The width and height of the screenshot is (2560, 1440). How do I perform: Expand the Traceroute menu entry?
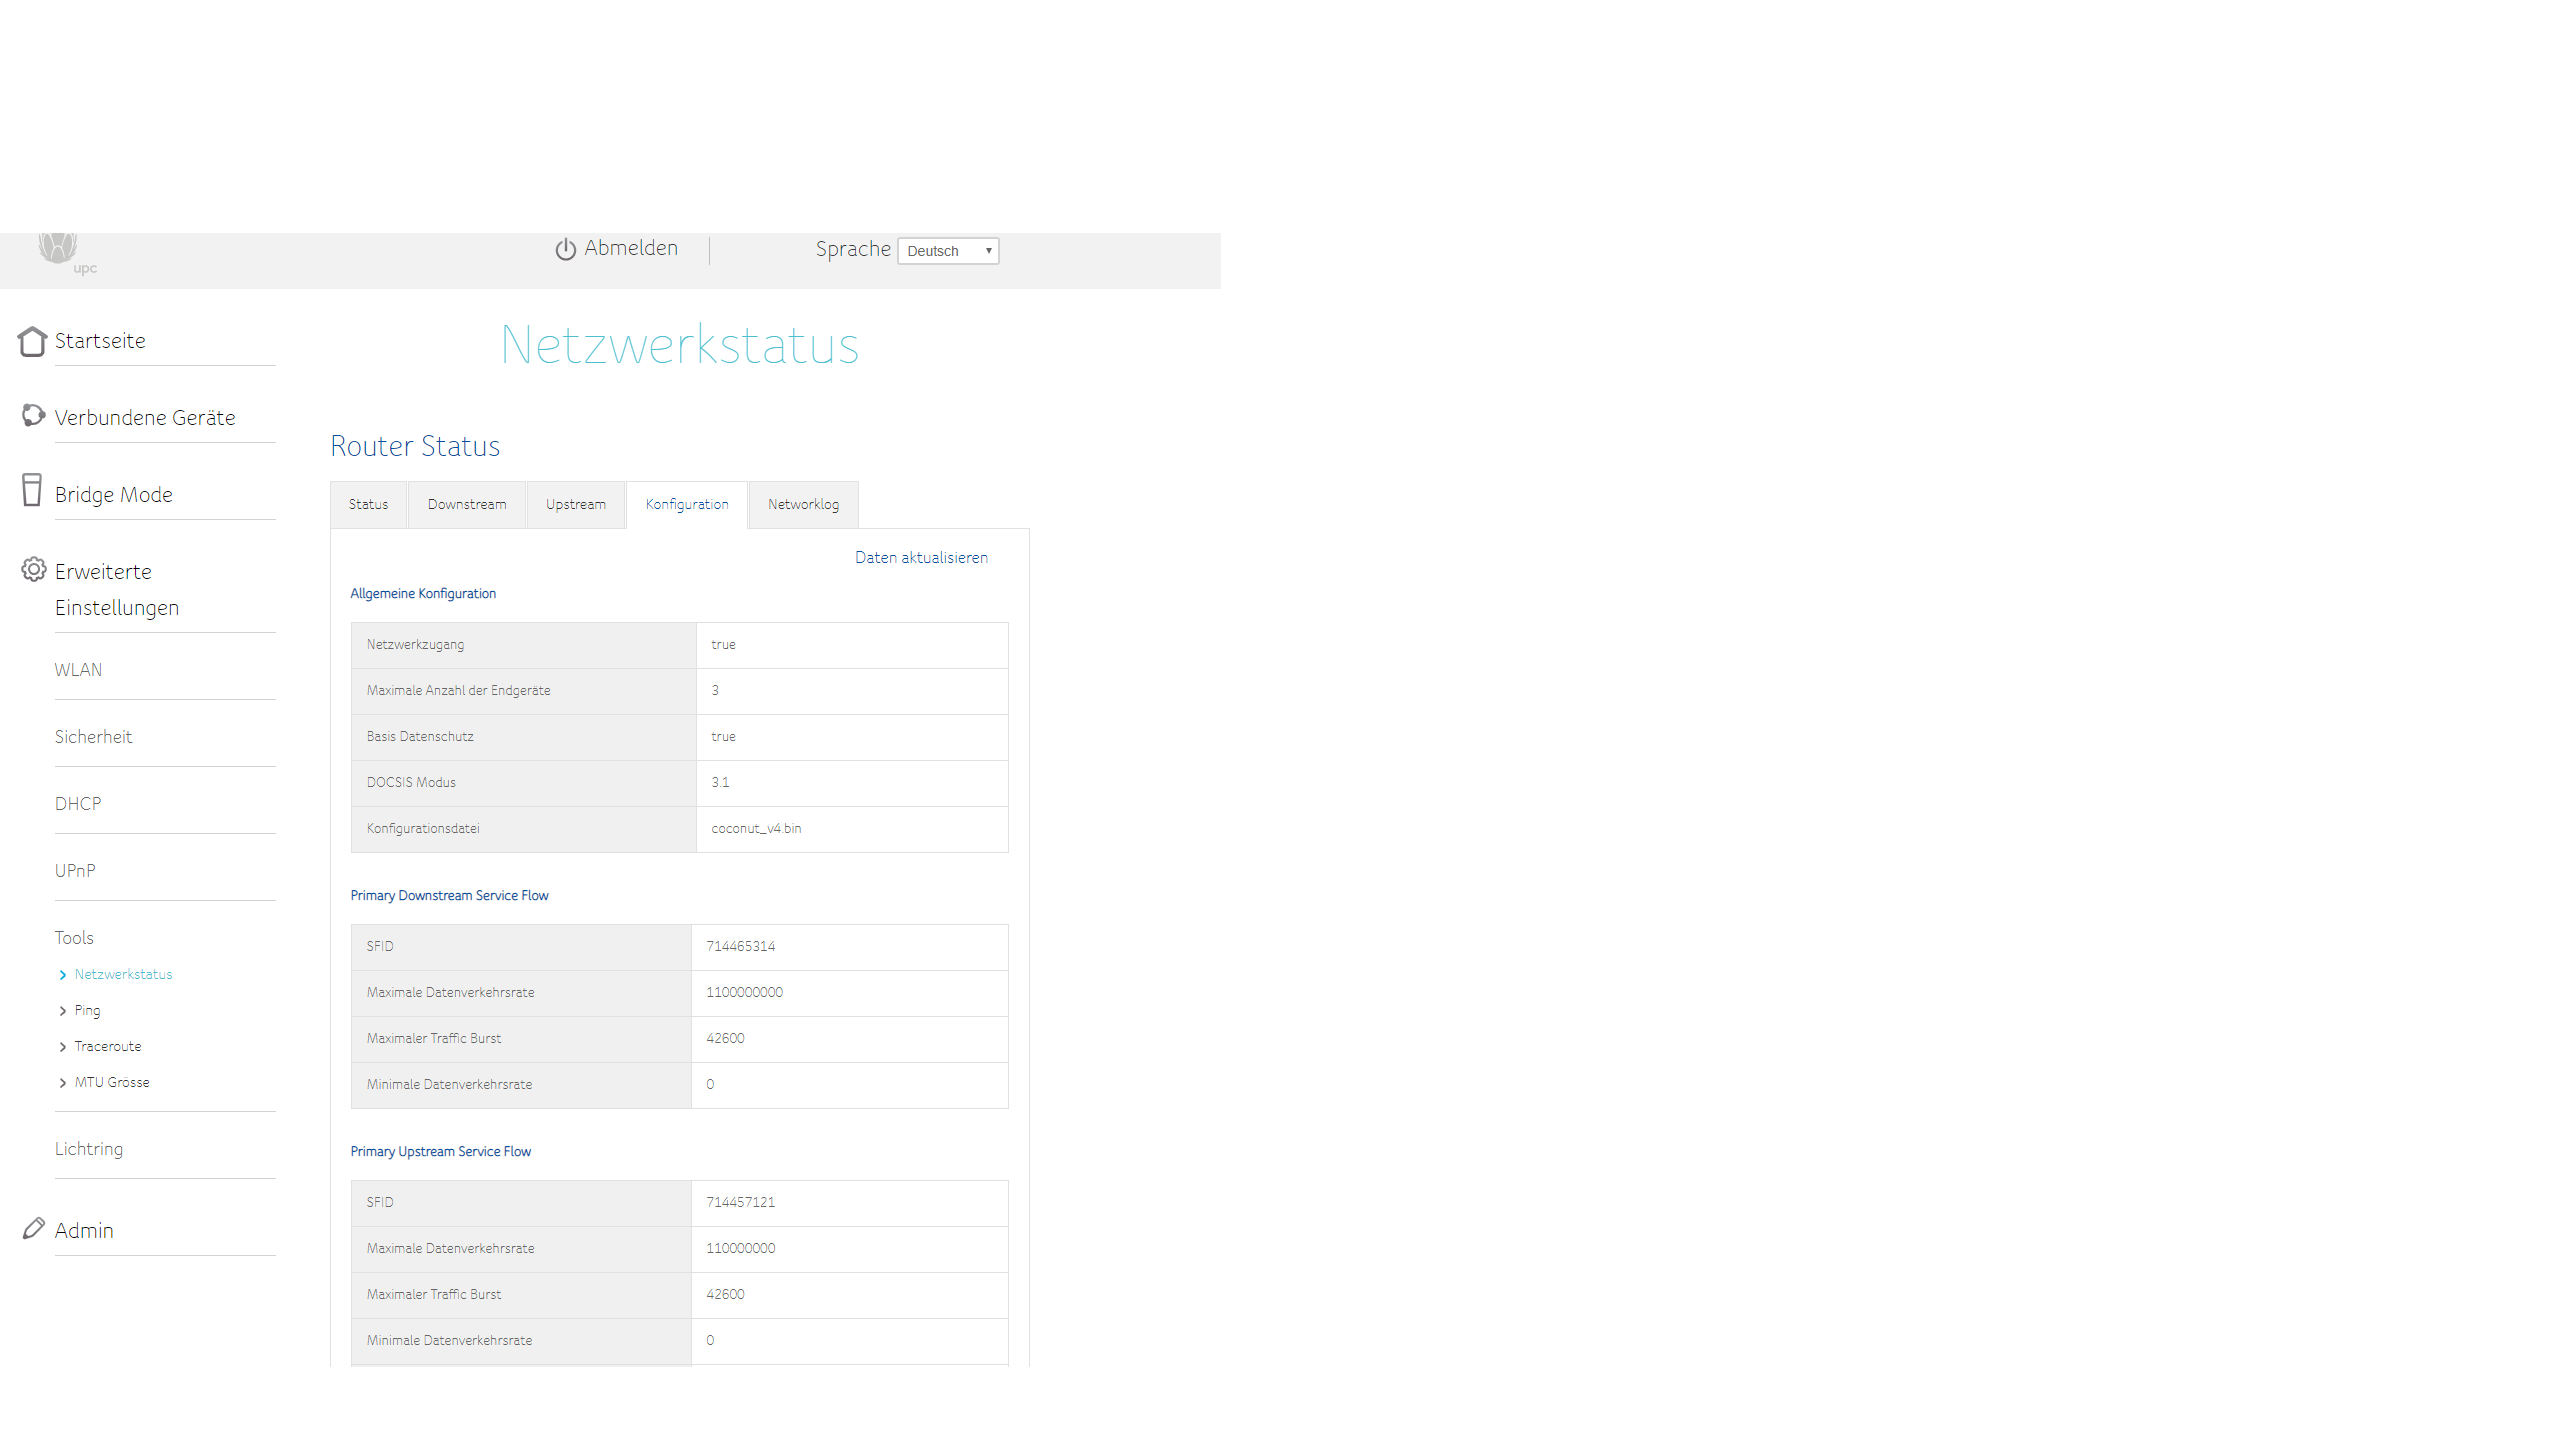tap(107, 1047)
